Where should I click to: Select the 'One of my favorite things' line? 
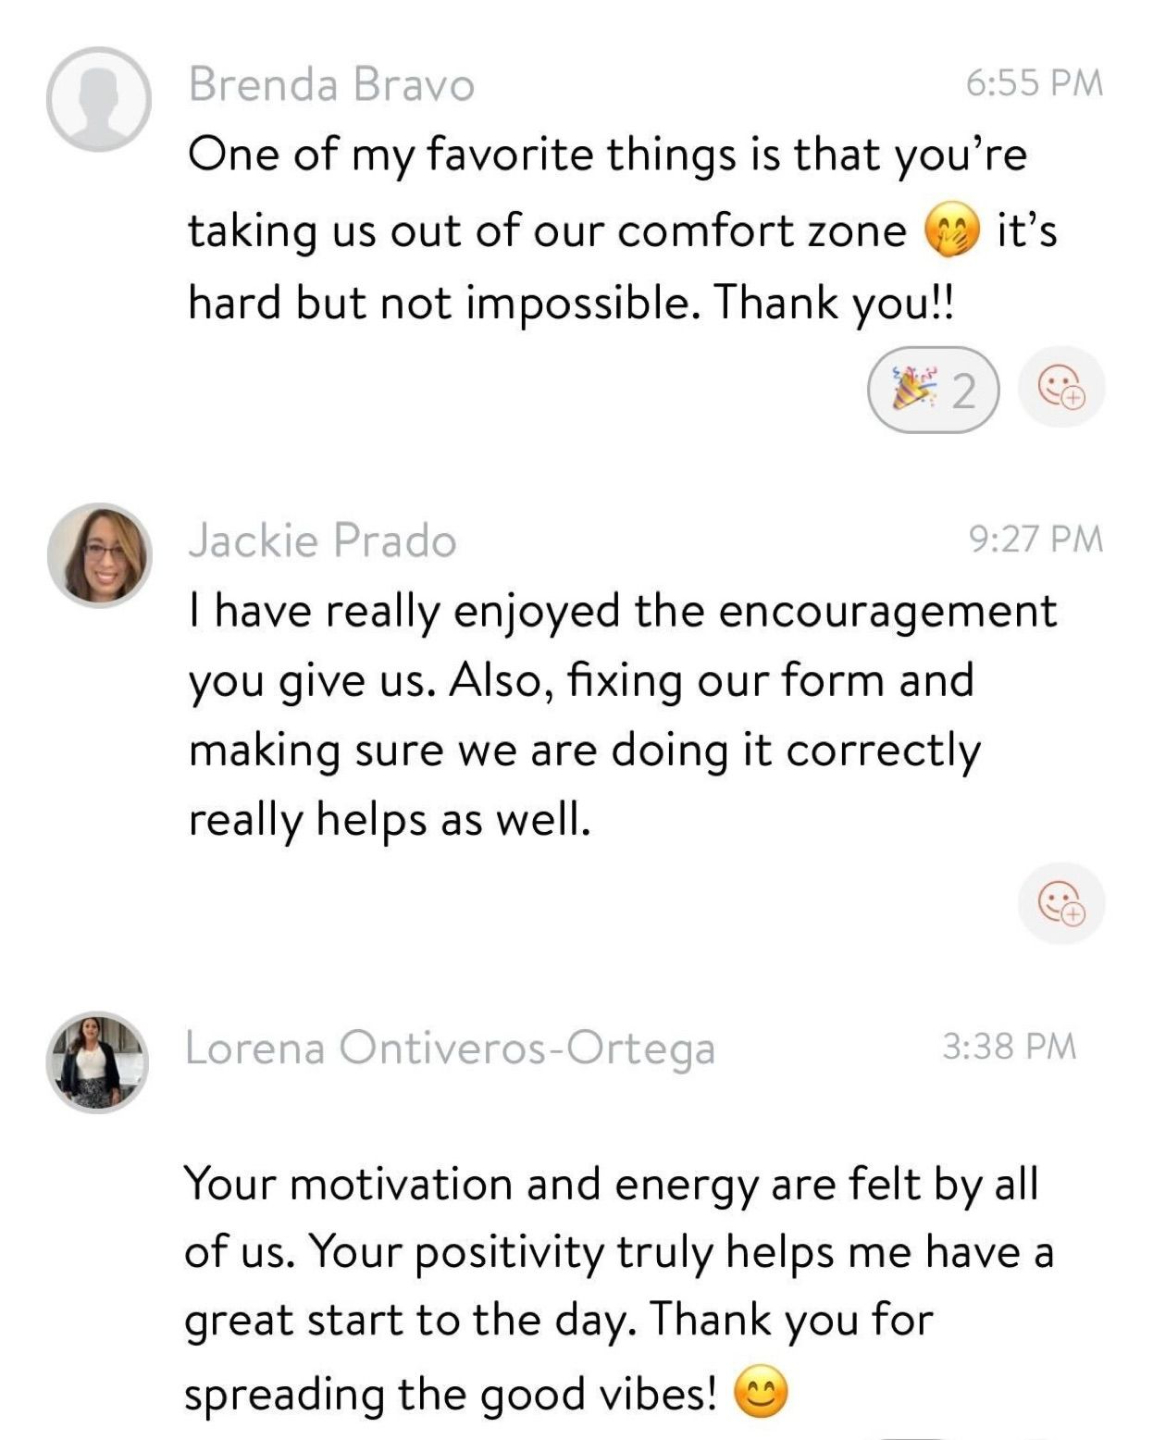(607, 156)
